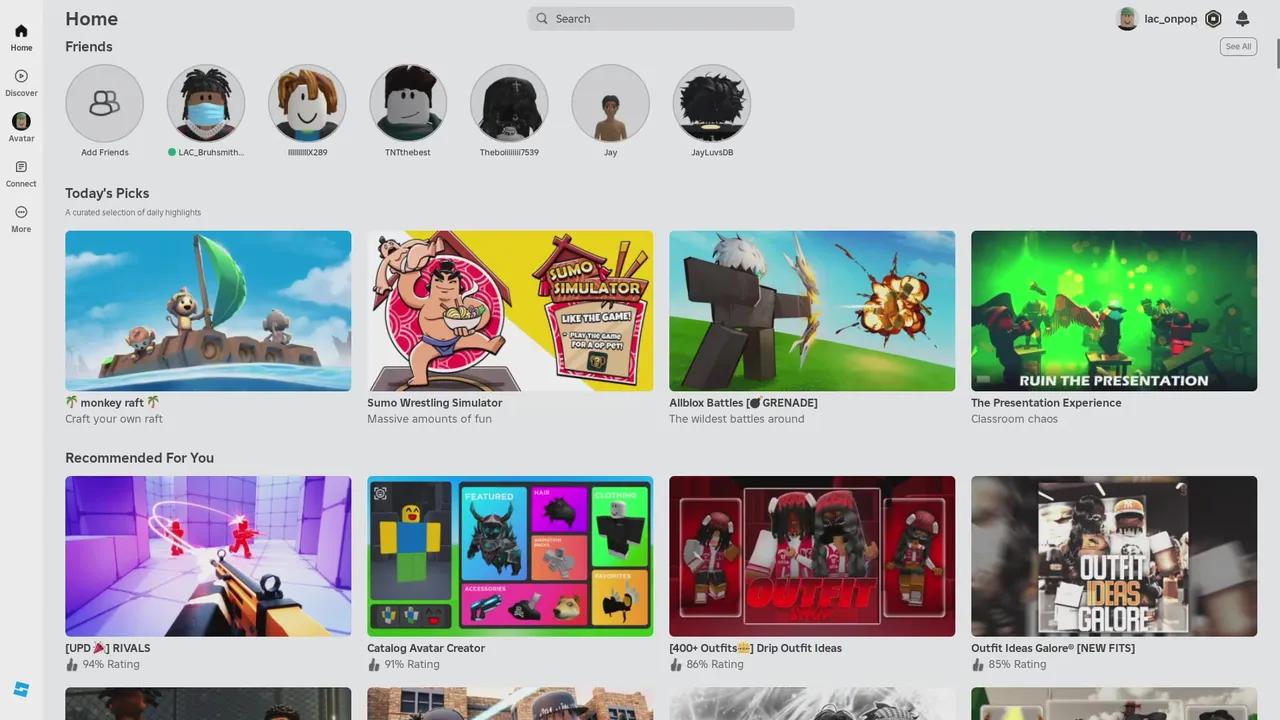Open friend LAC_Bruhsmith avatar
The width and height of the screenshot is (1280, 720).
(206, 103)
